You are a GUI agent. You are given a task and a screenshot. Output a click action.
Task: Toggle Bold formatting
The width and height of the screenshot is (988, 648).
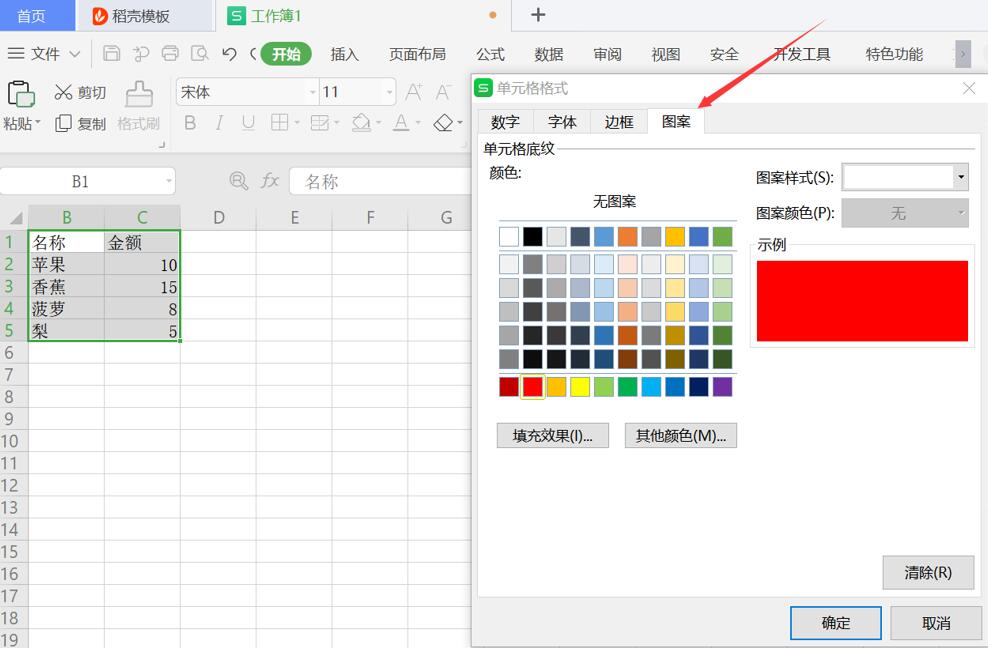(x=190, y=122)
